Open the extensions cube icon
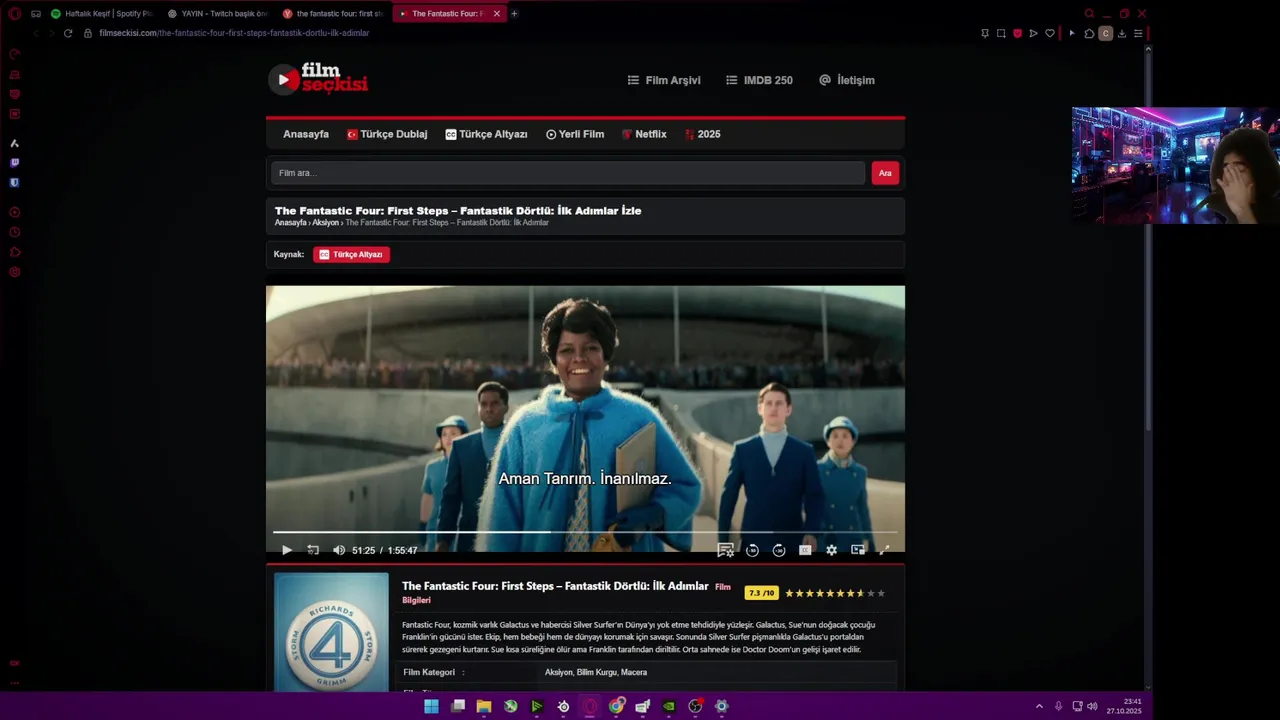 1089,33
